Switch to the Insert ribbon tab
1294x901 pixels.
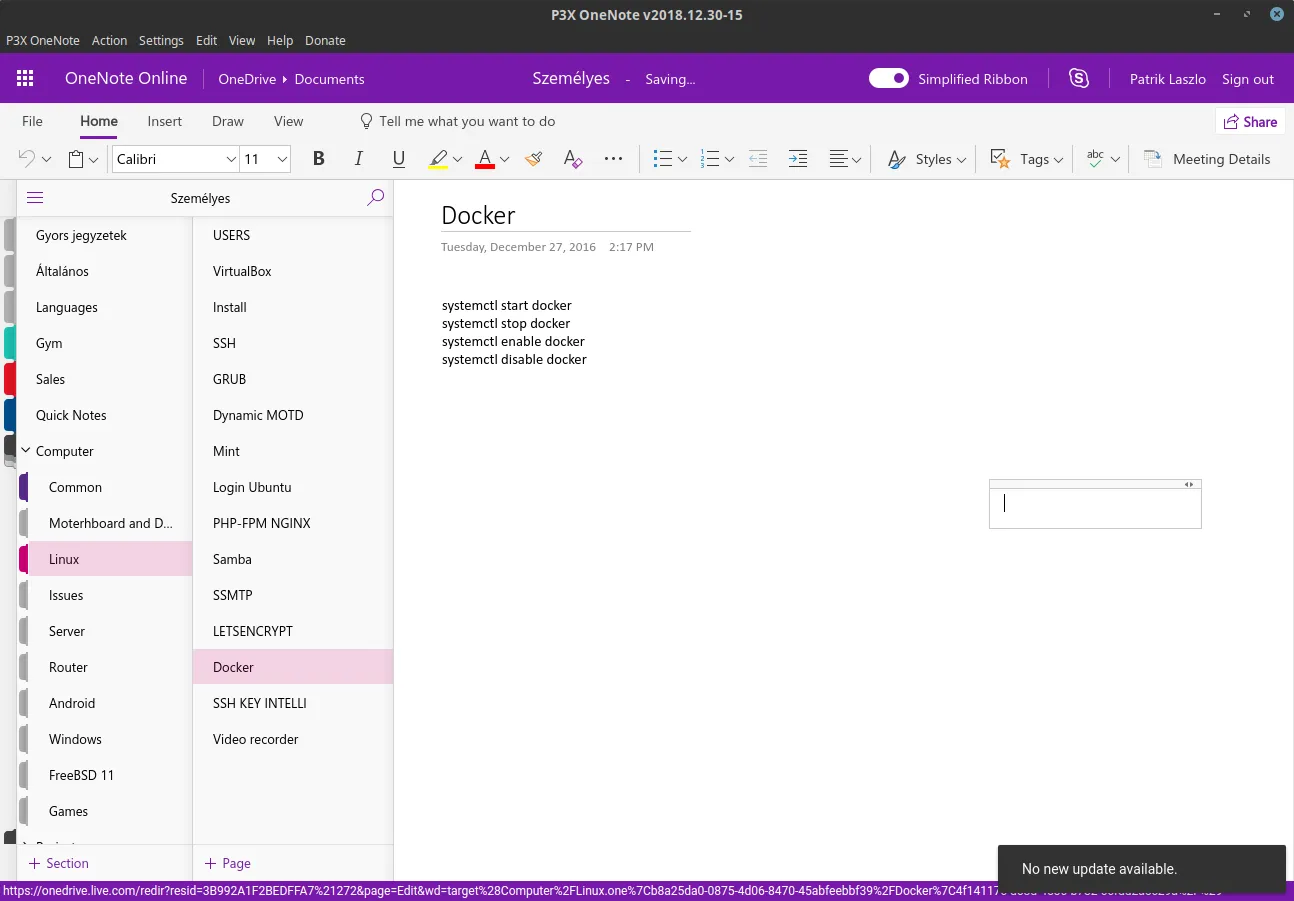click(164, 121)
